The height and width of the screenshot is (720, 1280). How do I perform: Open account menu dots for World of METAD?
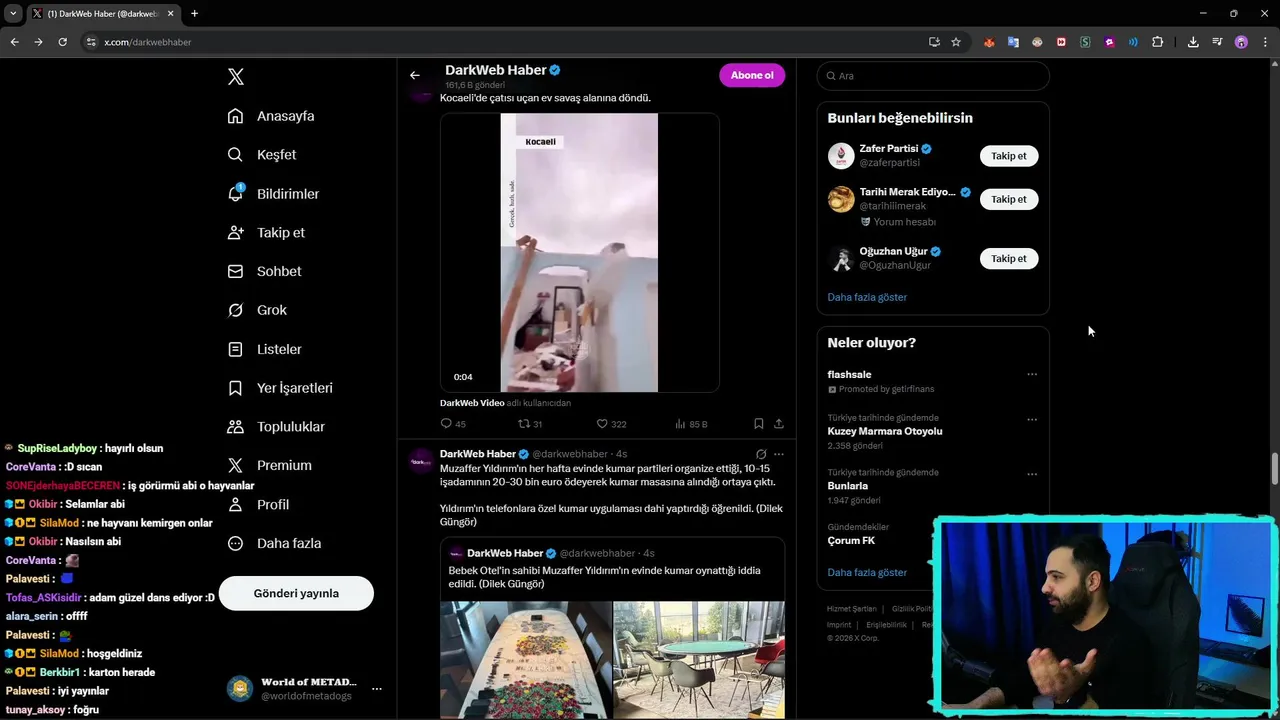[377, 689]
